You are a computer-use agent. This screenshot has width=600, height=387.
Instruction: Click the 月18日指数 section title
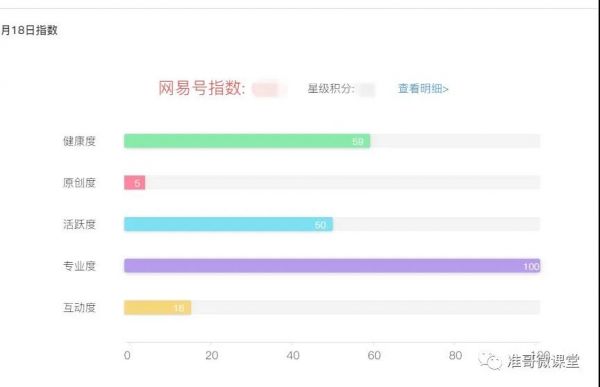pos(29,30)
